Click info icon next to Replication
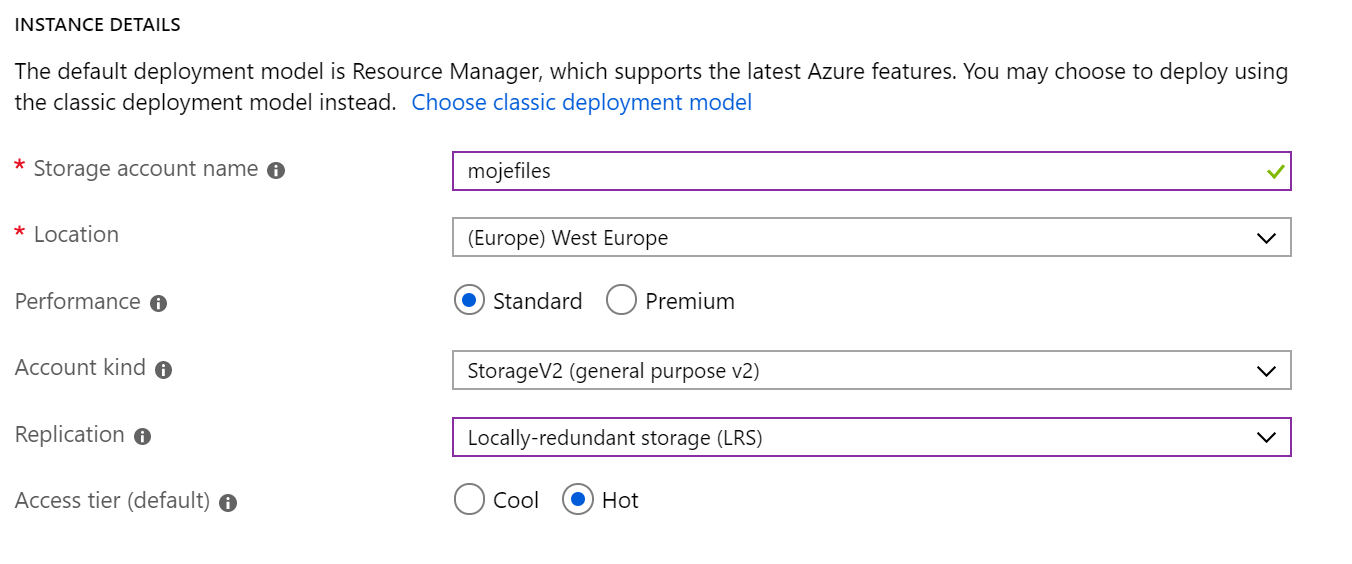1352x564 pixels. pyautogui.click(x=142, y=437)
